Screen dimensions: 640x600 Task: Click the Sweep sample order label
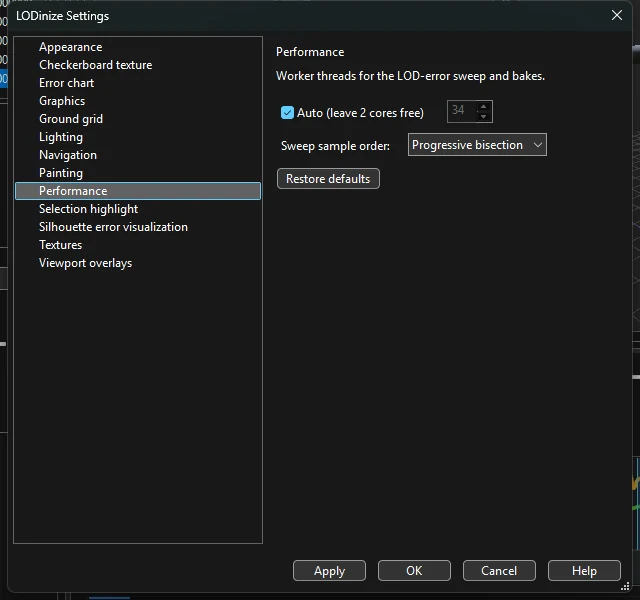[x=335, y=146]
